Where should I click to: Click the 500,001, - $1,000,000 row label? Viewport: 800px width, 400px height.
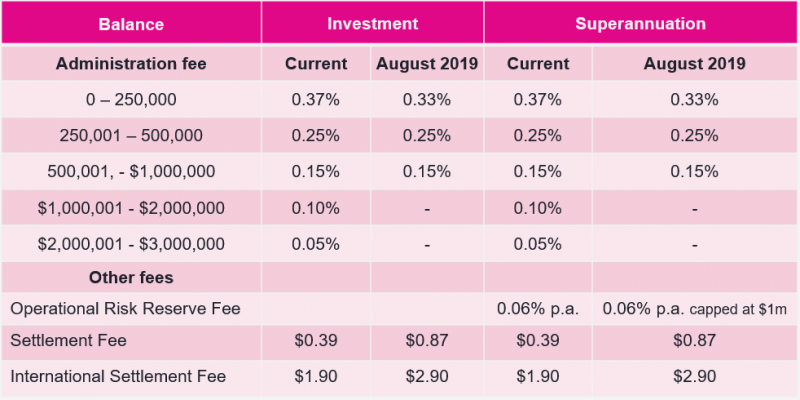pyautogui.click(x=131, y=171)
